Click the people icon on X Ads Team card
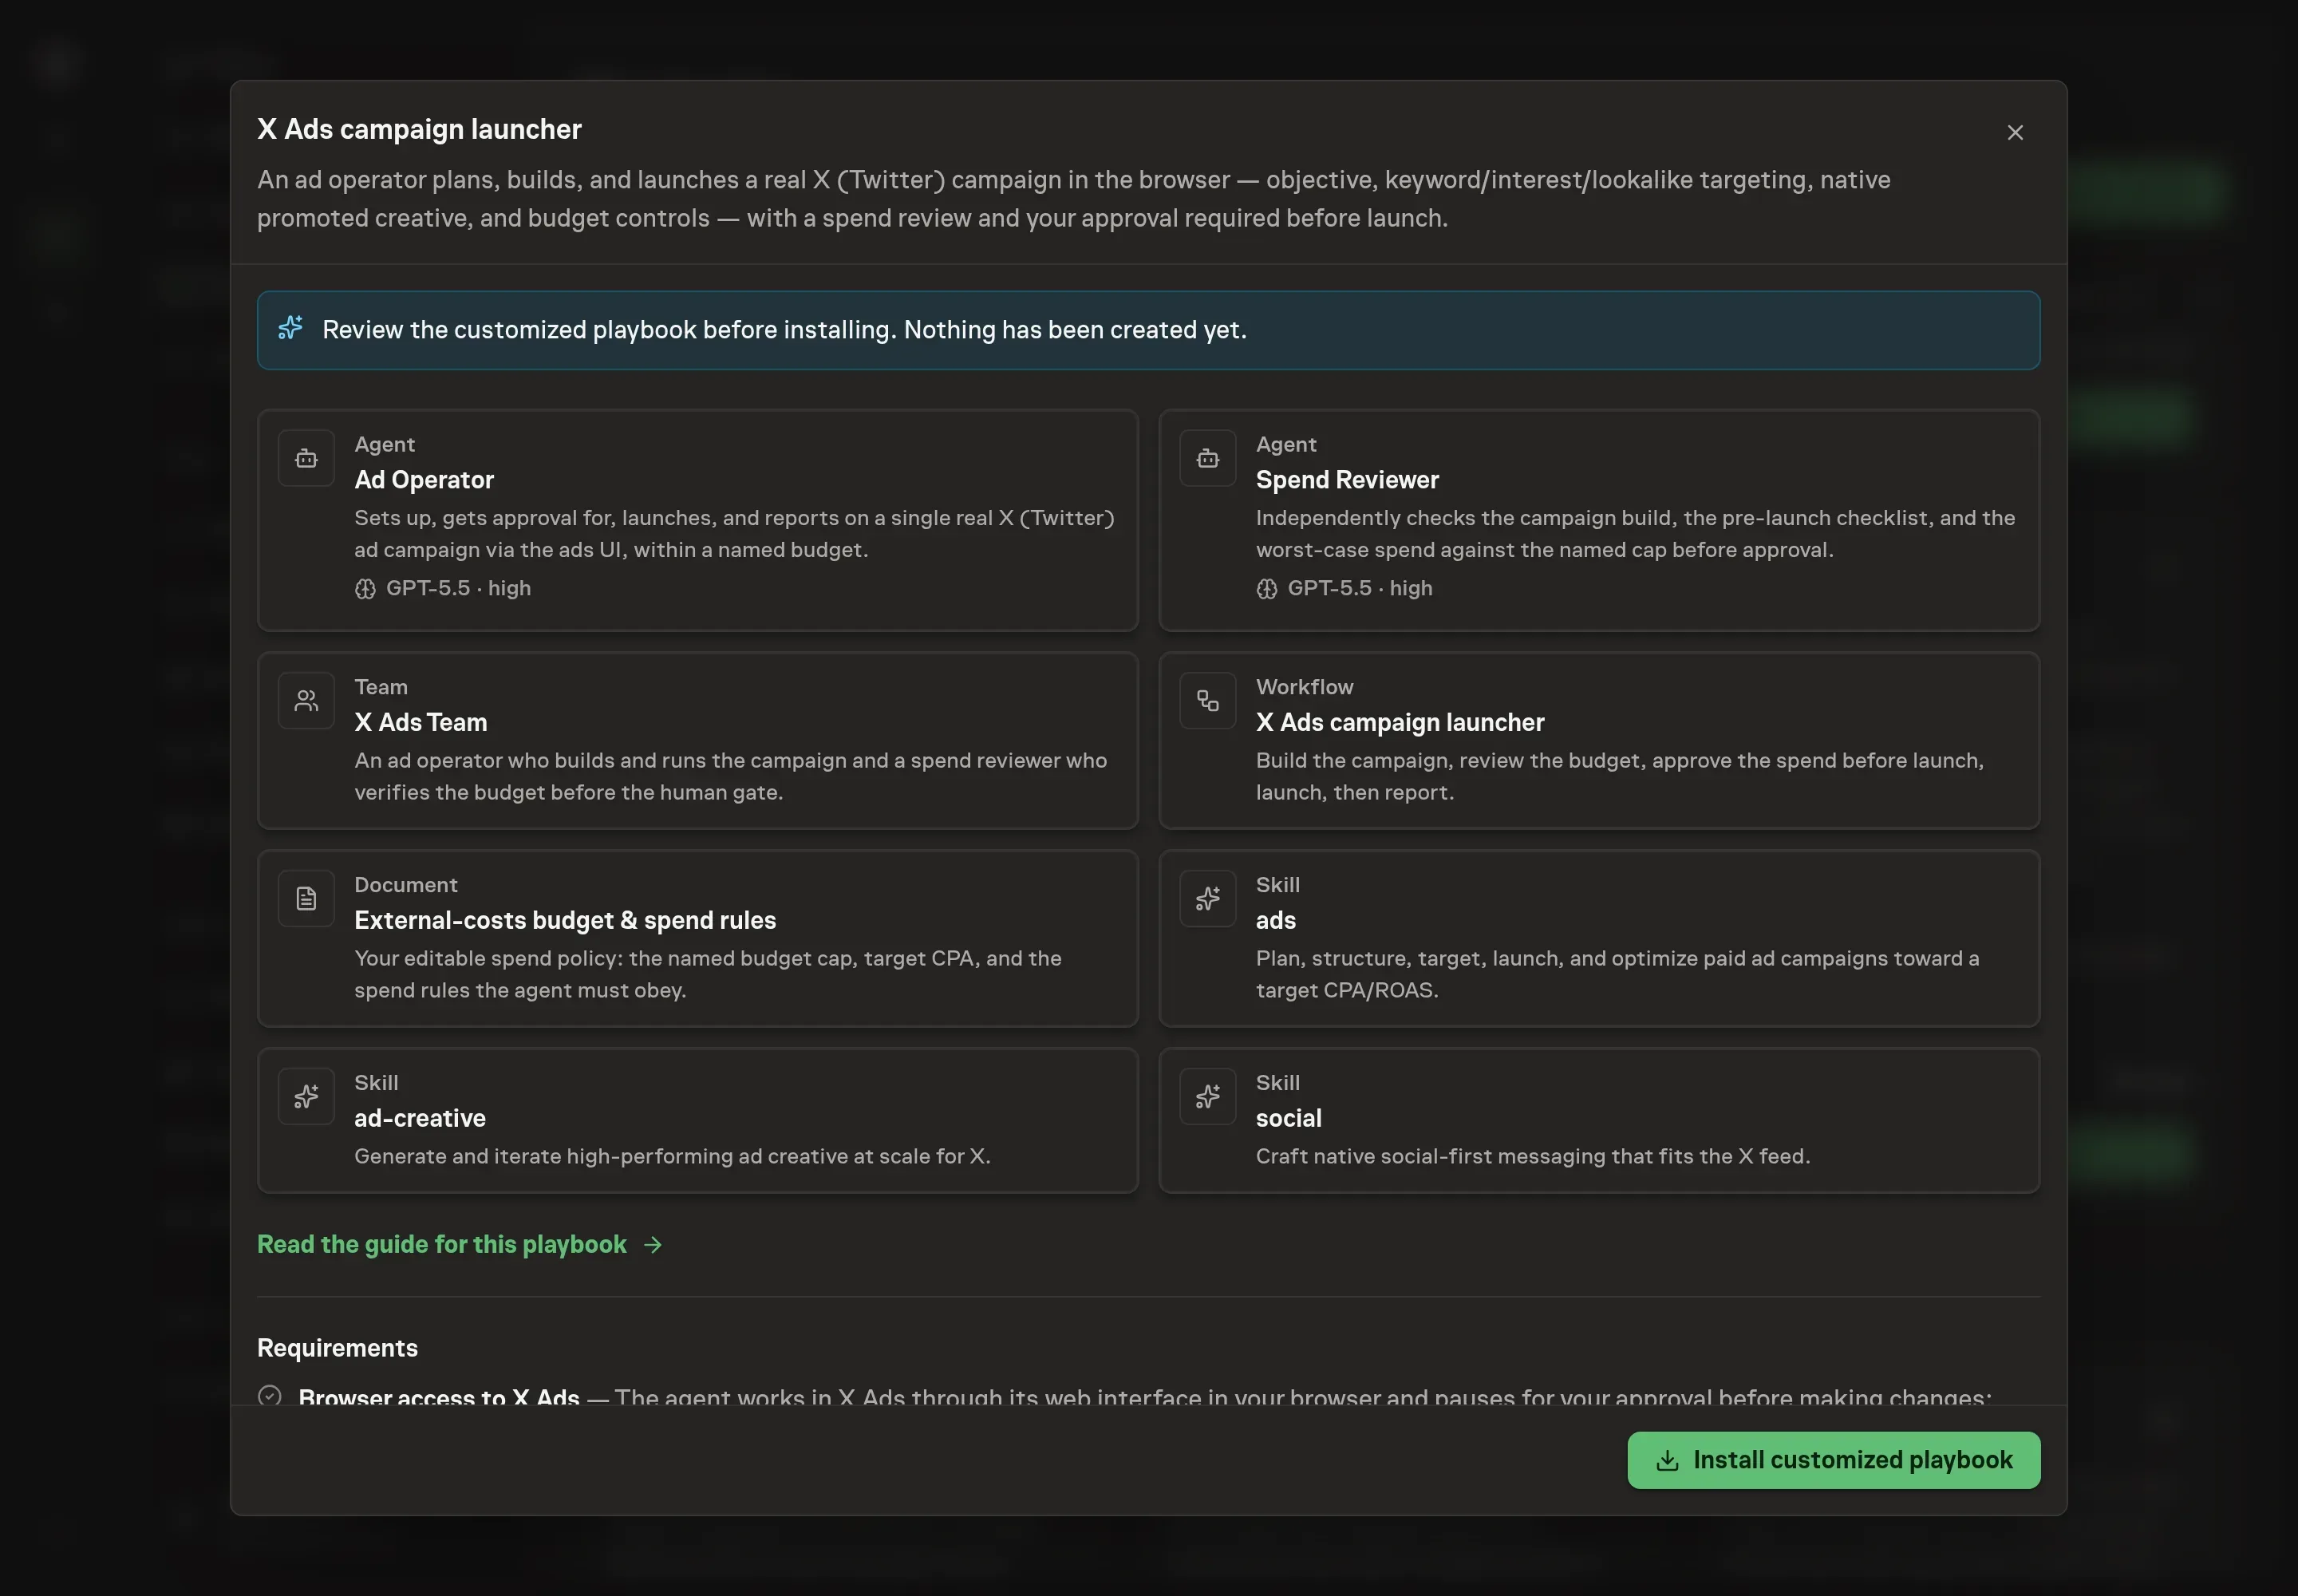2298x1596 pixels. [306, 701]
